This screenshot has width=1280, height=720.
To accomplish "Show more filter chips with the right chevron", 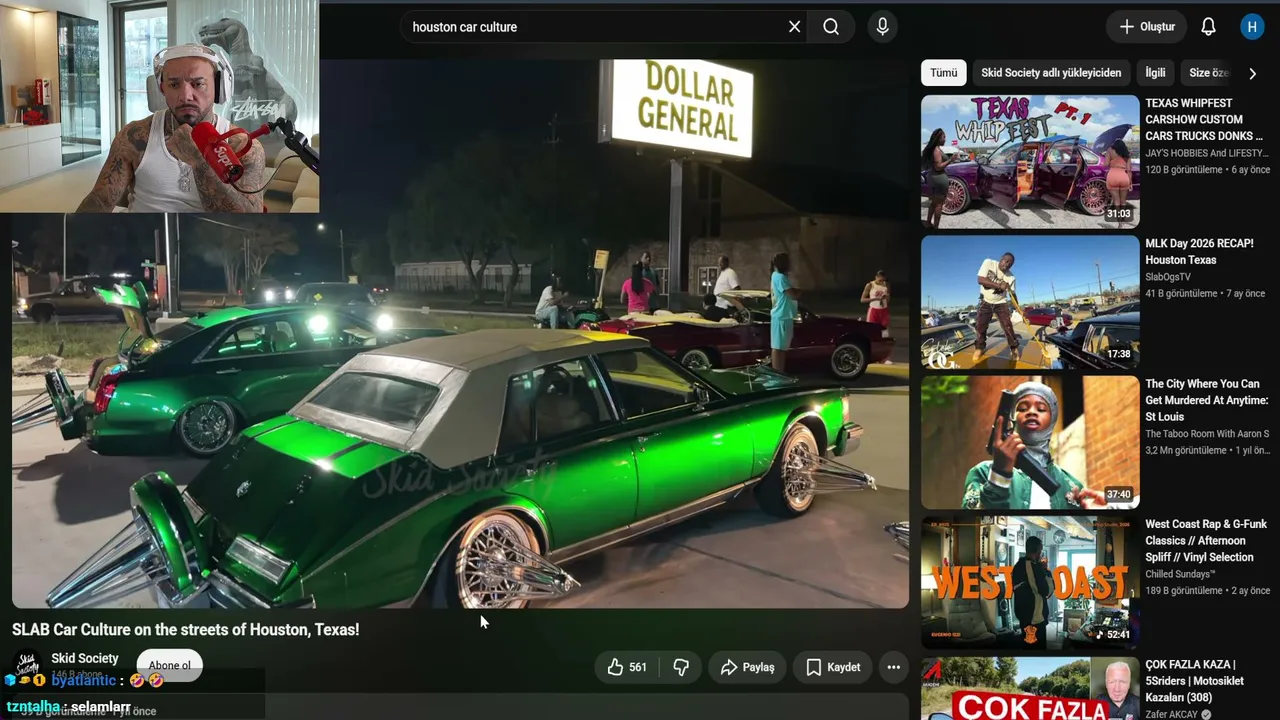I will pyautogui.click(x=1252, y=73).
